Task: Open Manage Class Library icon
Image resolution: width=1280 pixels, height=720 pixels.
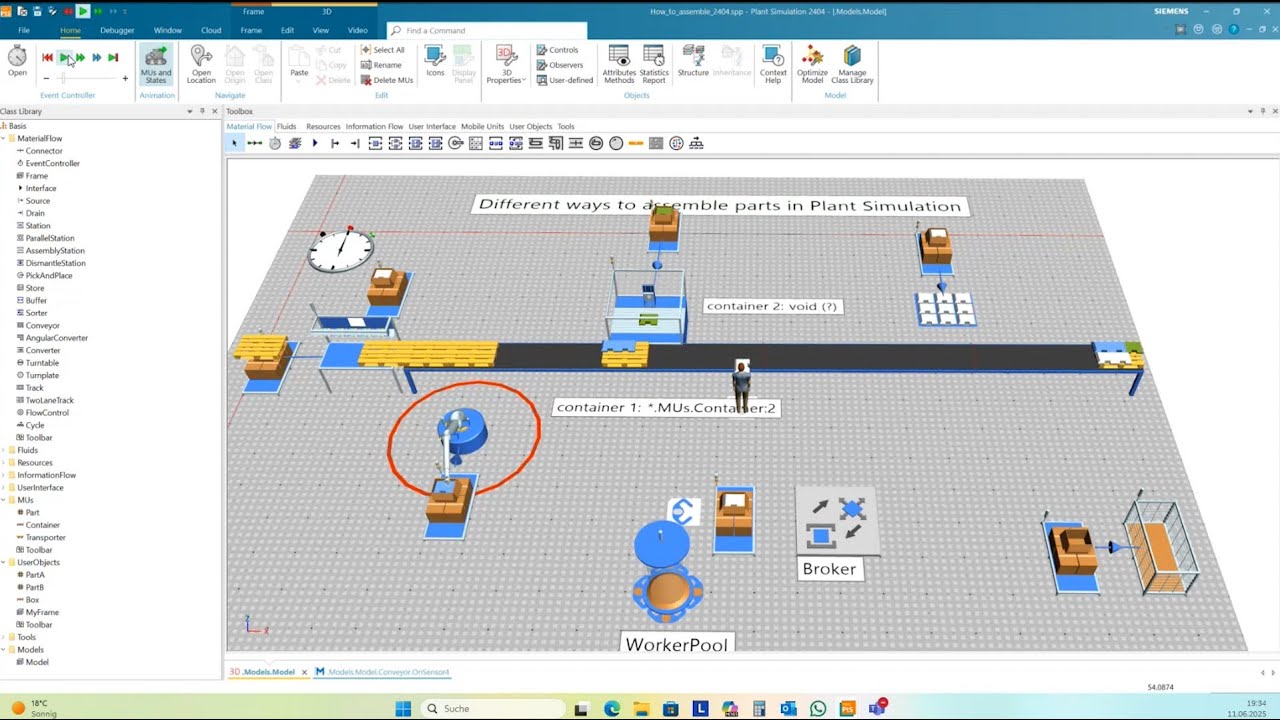Action: click(x=853, y=65)
